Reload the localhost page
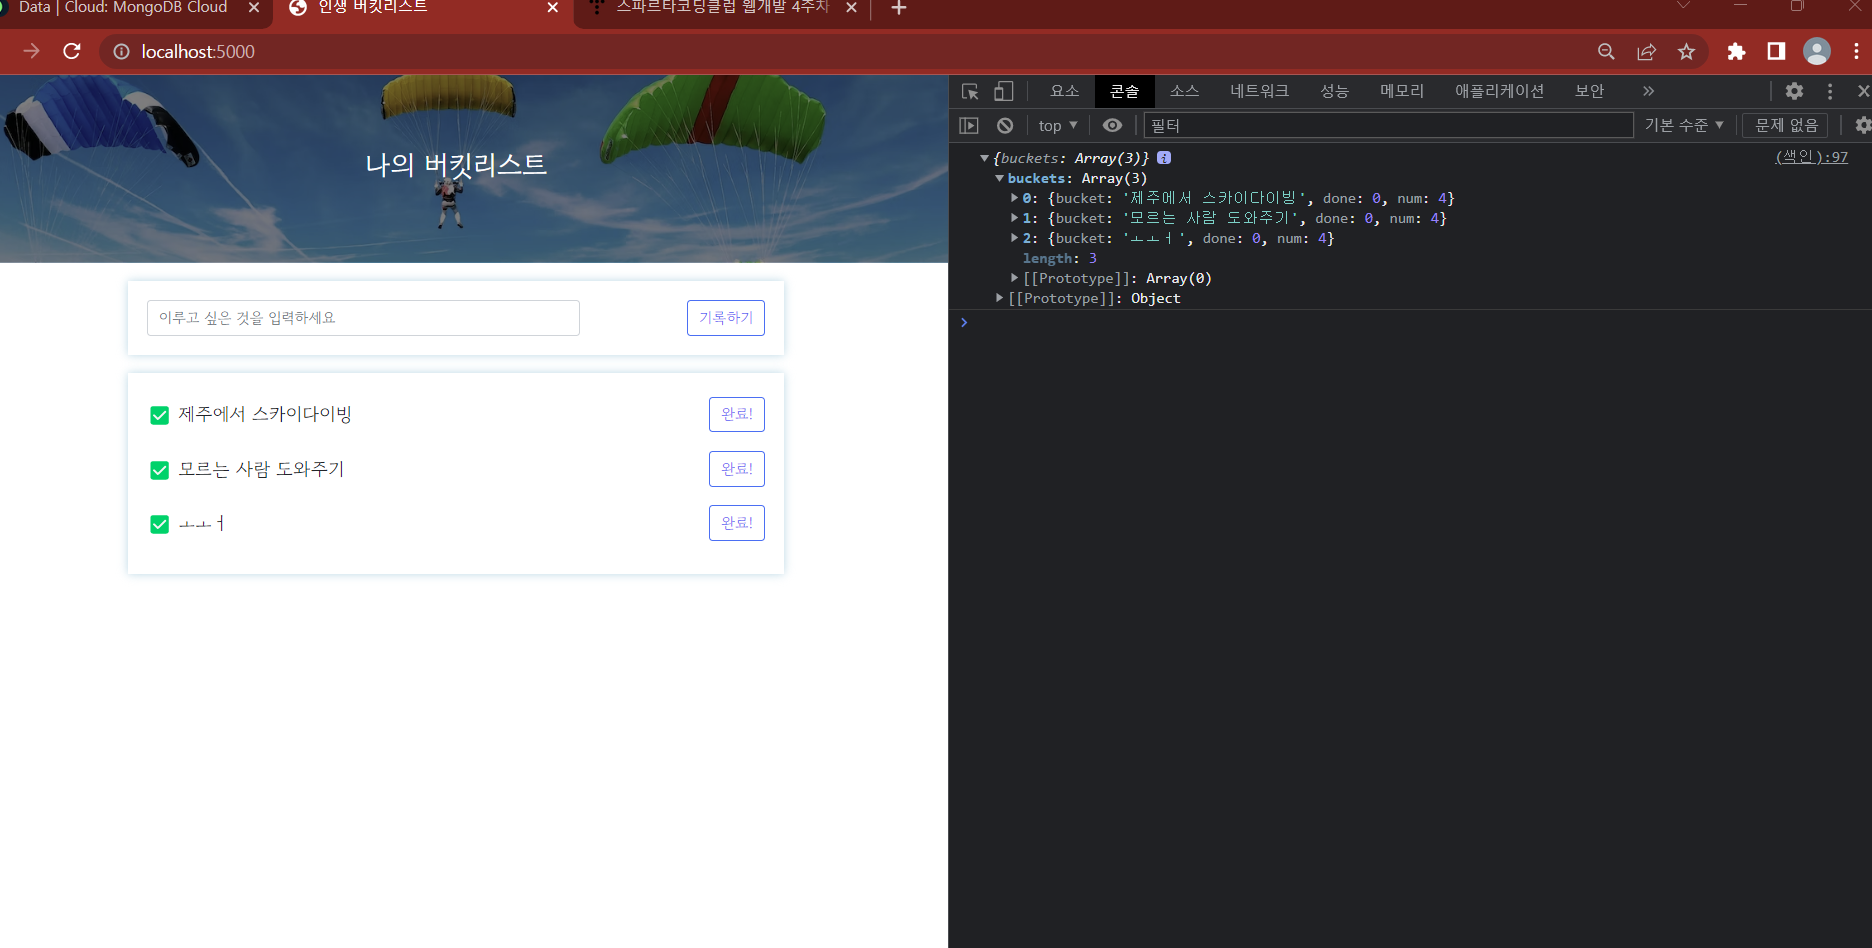 pyautogui.click(x=72, y=51)
